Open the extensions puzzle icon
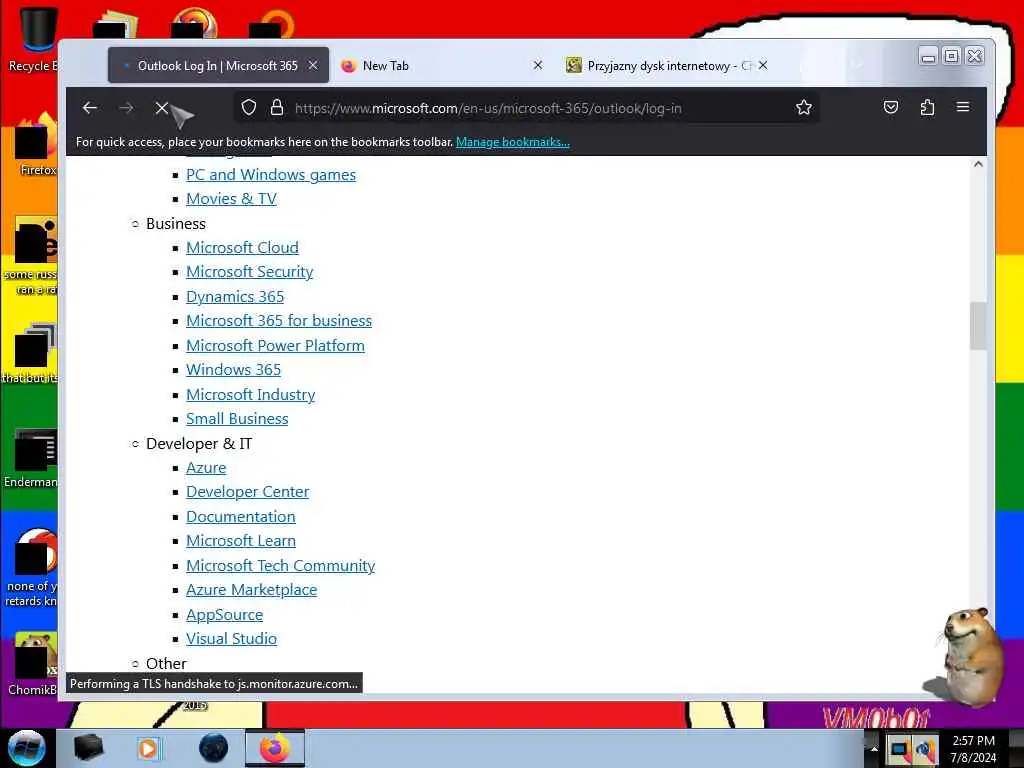Viewport: 1024px width, 768px height. pos(927,107)
